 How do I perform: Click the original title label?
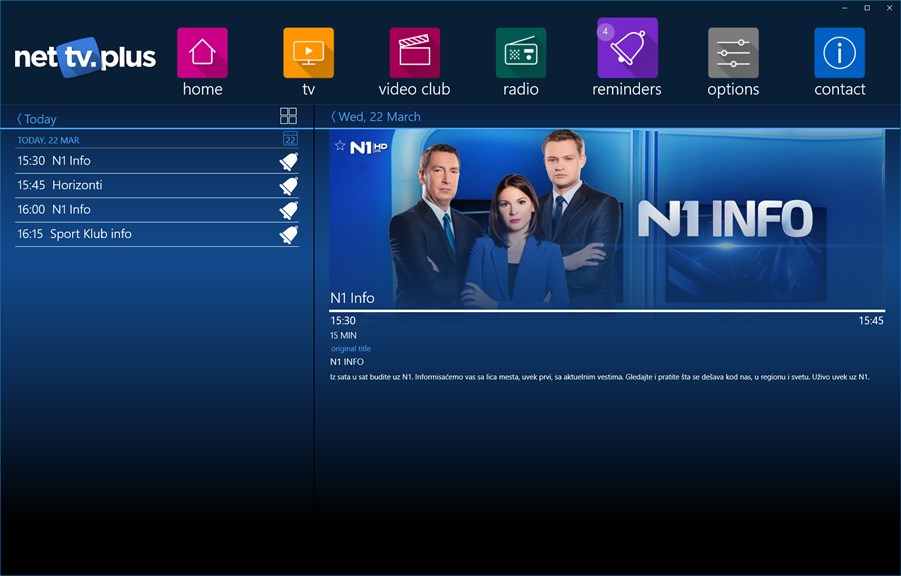click(x=351, y=348)
